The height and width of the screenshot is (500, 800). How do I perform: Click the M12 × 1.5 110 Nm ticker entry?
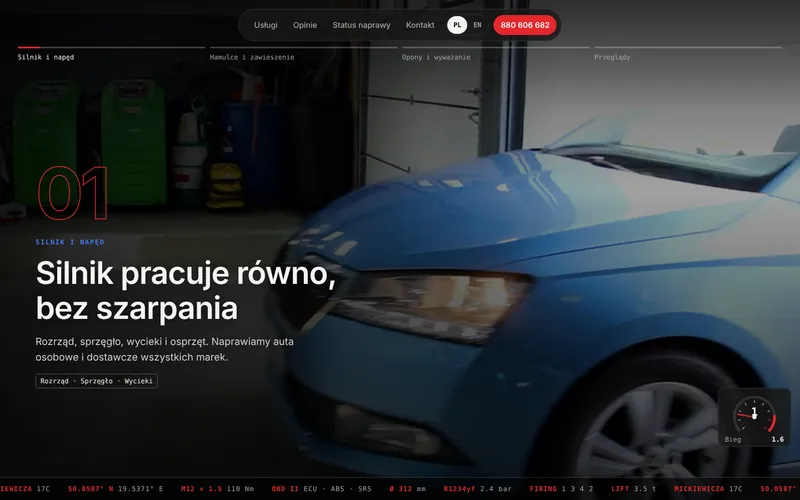[217, 489]
